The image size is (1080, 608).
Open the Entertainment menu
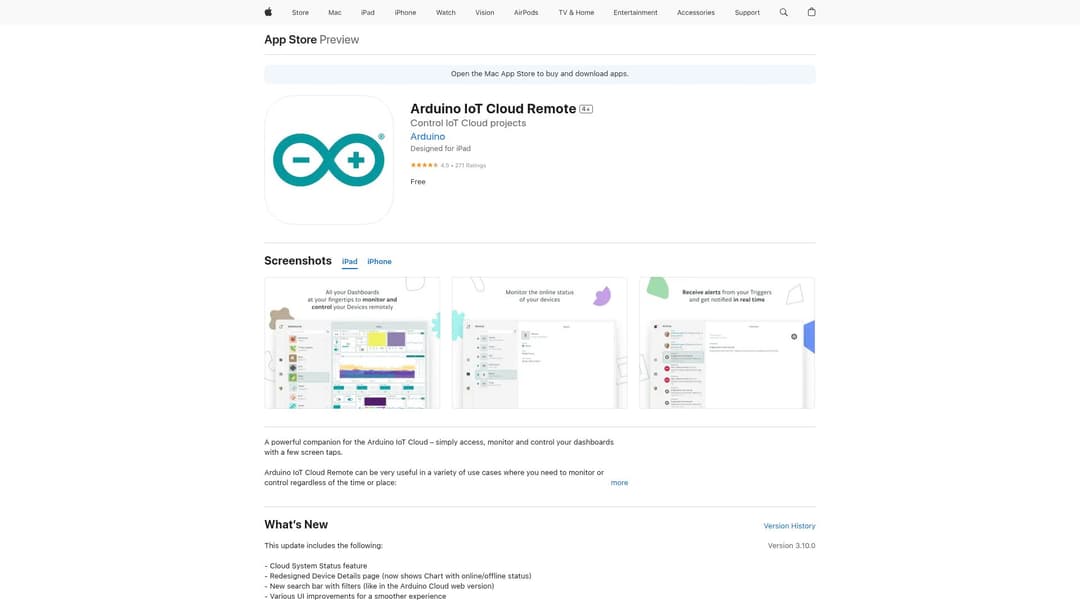tap(636, 12)
